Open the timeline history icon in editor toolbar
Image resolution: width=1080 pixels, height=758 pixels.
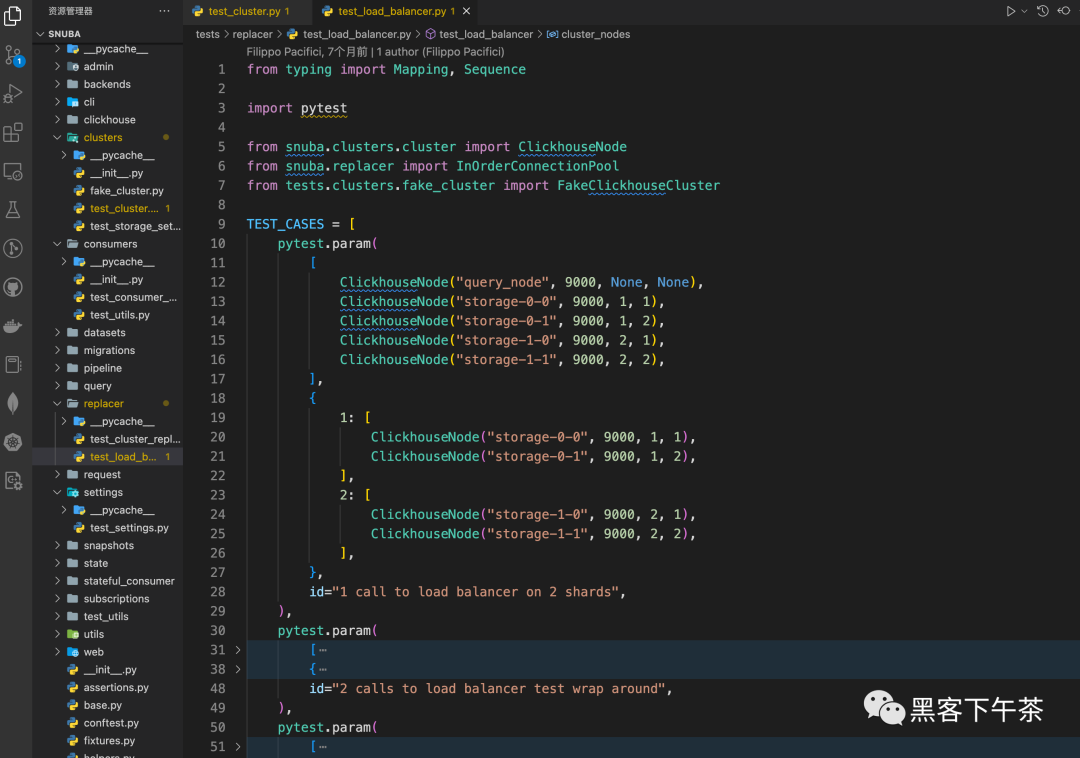tap(1043, 11)
